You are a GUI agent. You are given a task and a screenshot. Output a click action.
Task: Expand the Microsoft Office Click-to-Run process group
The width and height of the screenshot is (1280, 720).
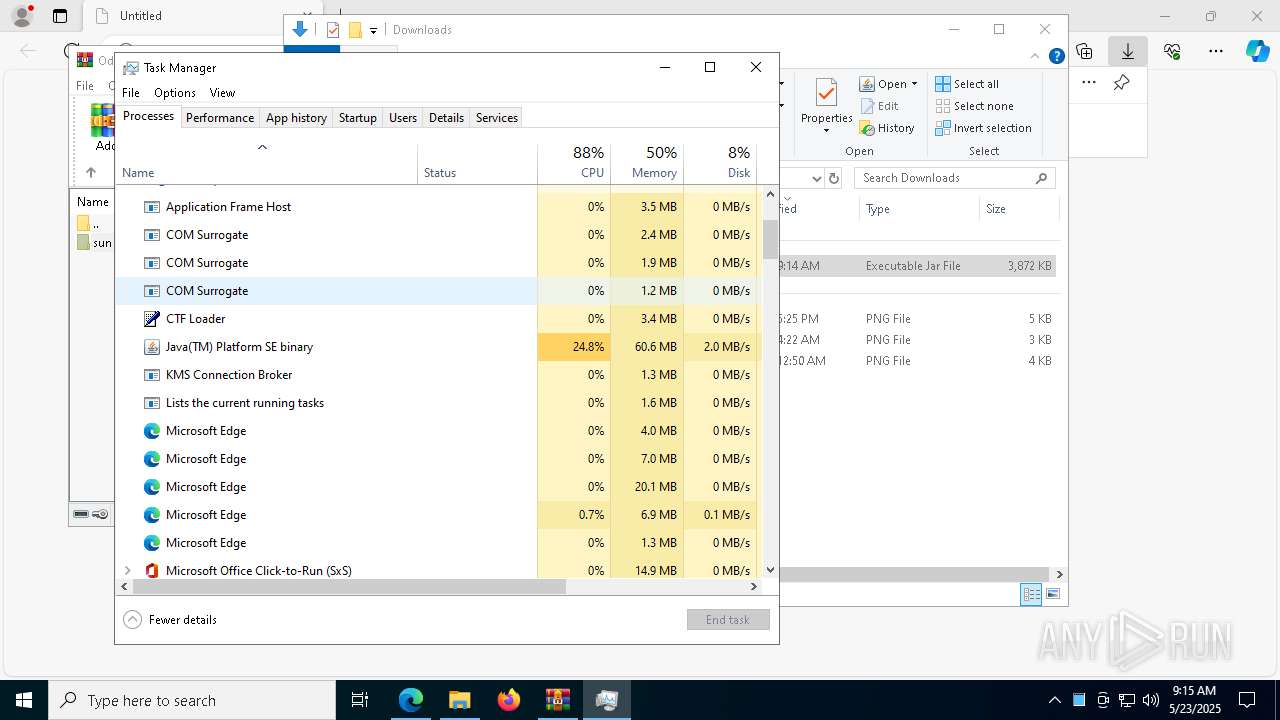pyautogui.click(x=127, y=571)
